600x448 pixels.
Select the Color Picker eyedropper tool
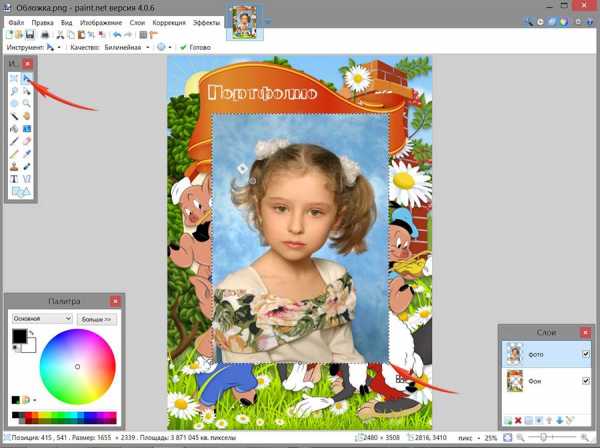[x=26, y=154]
